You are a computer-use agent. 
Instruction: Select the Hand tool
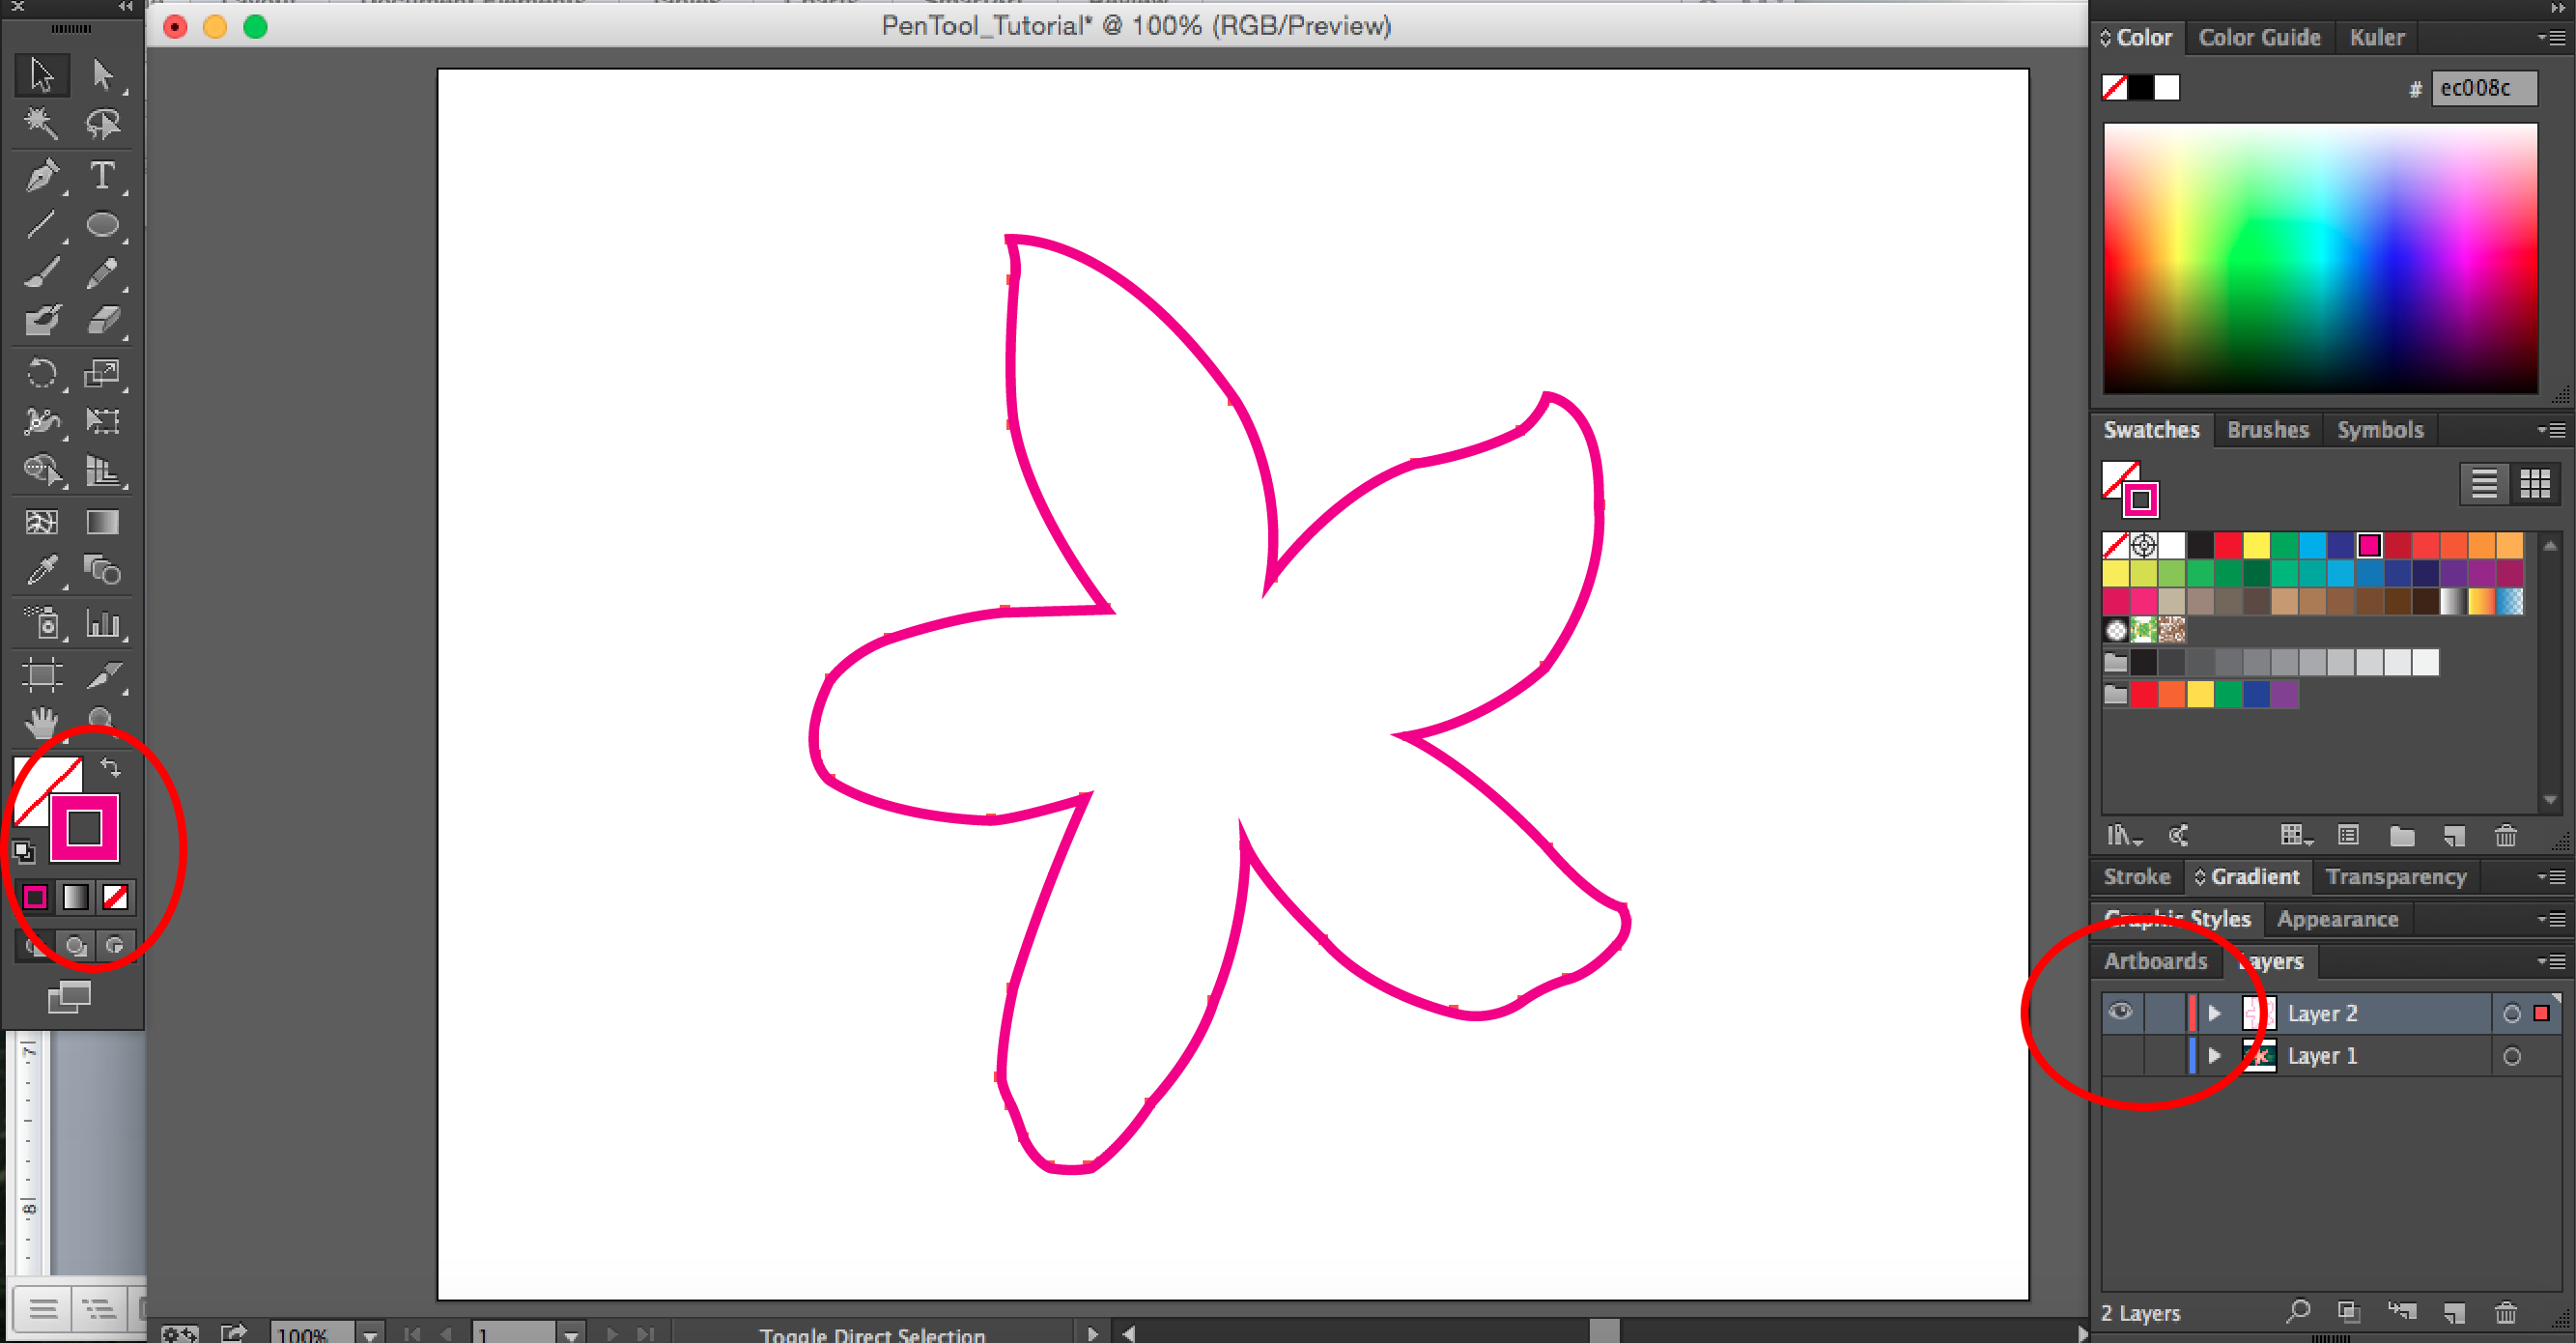pos(42,721)
